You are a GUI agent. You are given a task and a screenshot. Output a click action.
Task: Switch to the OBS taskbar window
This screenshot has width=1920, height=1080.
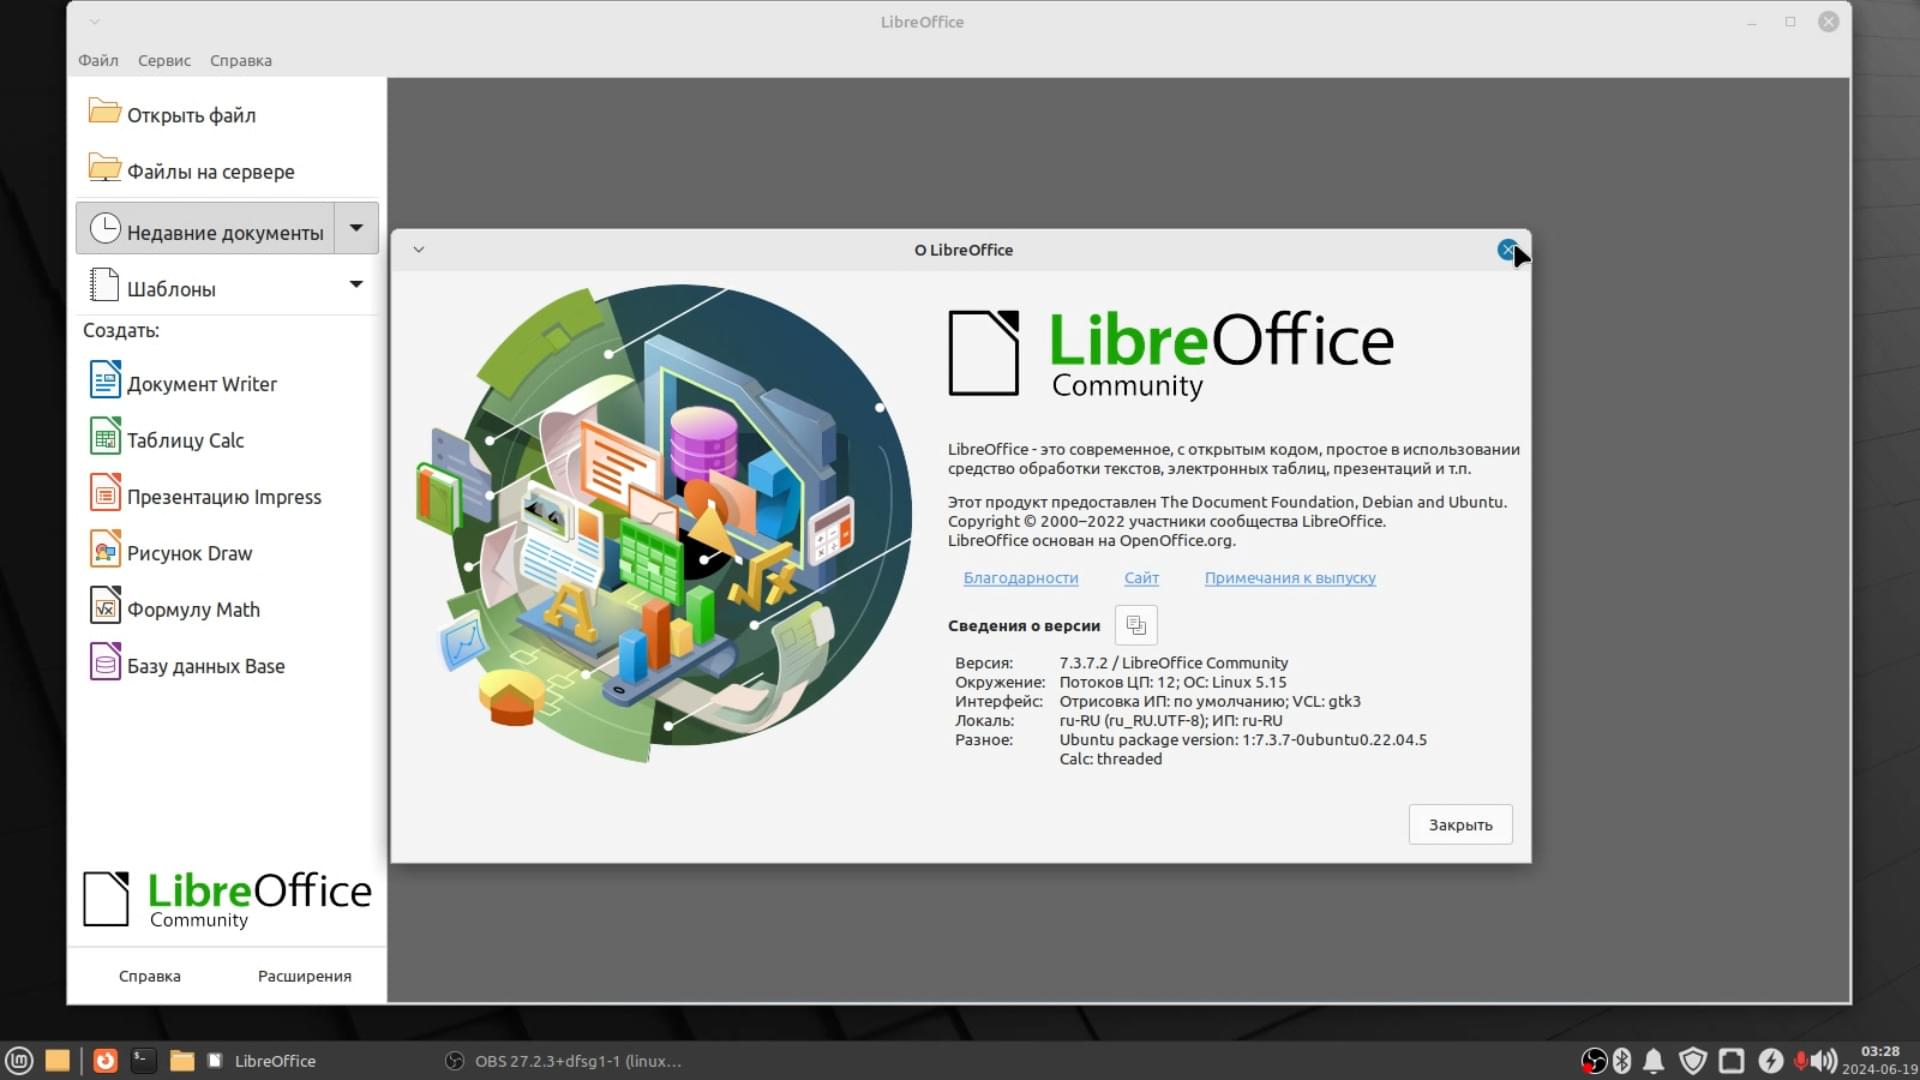pos(564,1061)
